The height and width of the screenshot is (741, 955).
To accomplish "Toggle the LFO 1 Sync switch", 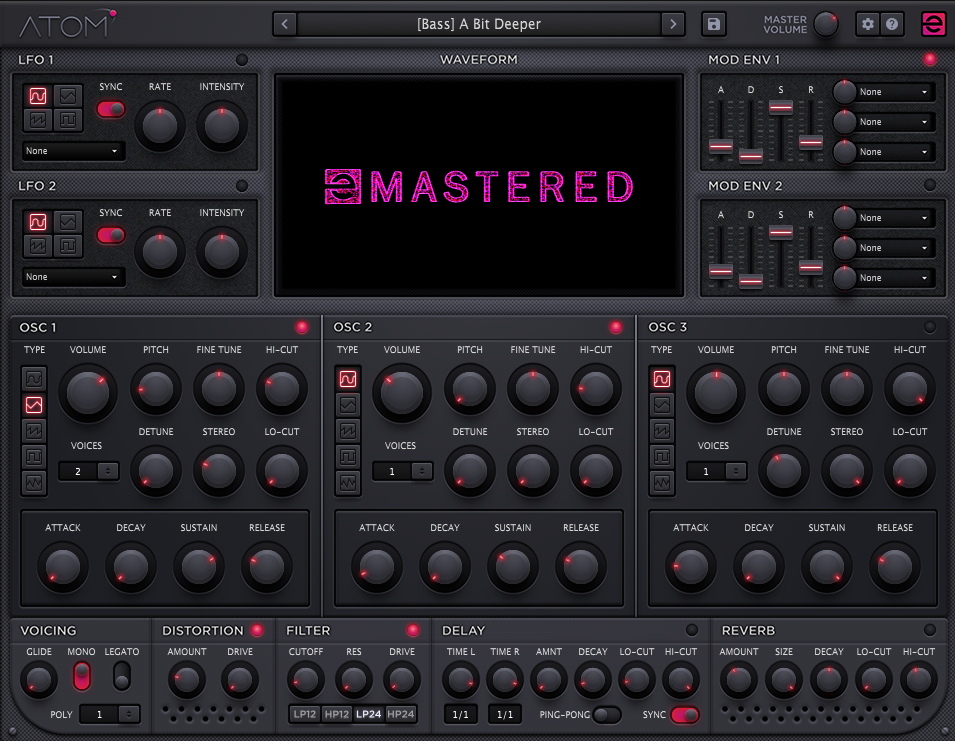I will [x=111, y=109].
